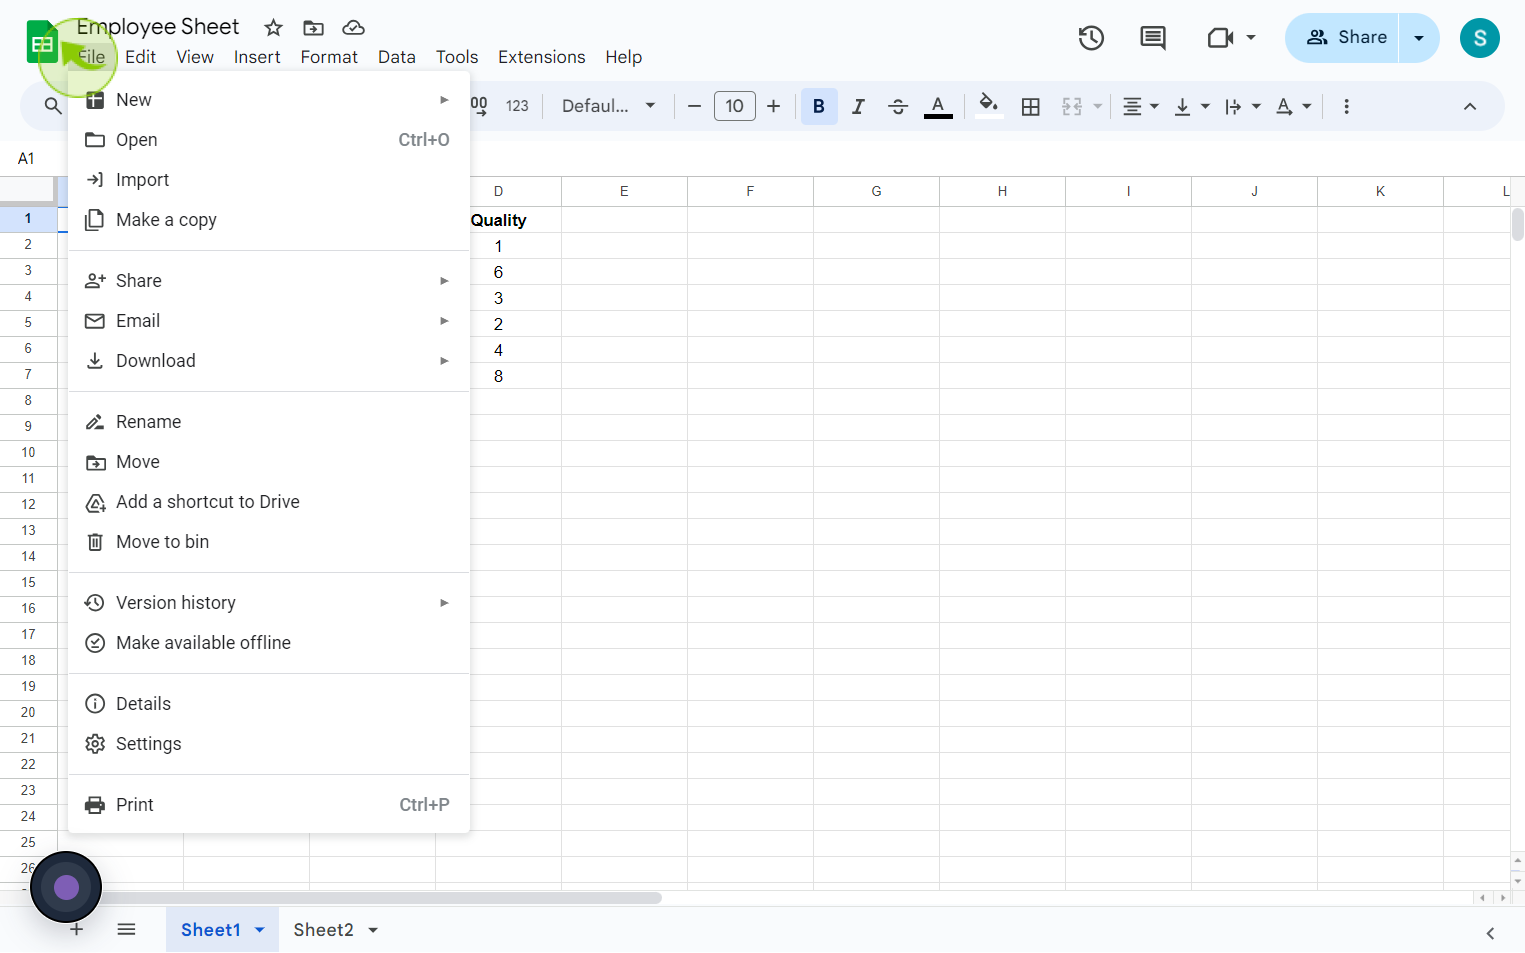
Task: Expand Version history submenu
Action: (269, 603)
